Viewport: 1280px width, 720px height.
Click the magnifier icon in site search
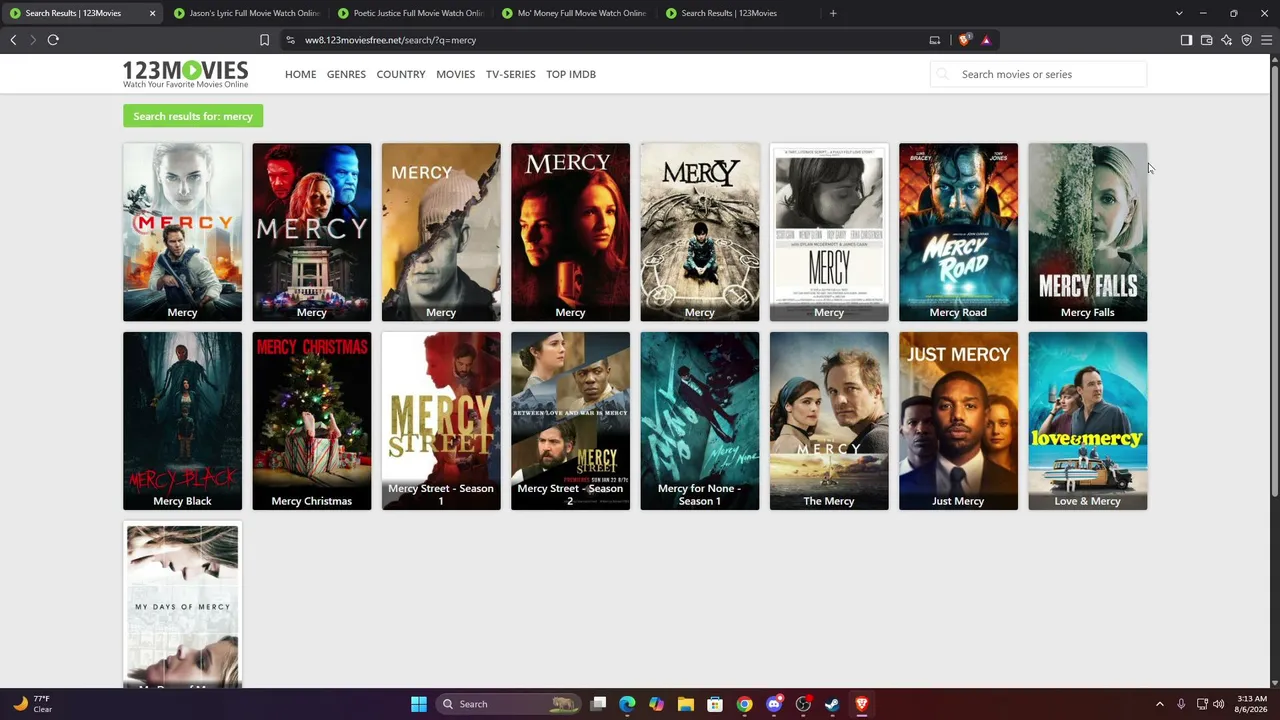pyautogui.click(x=942, y=74)
